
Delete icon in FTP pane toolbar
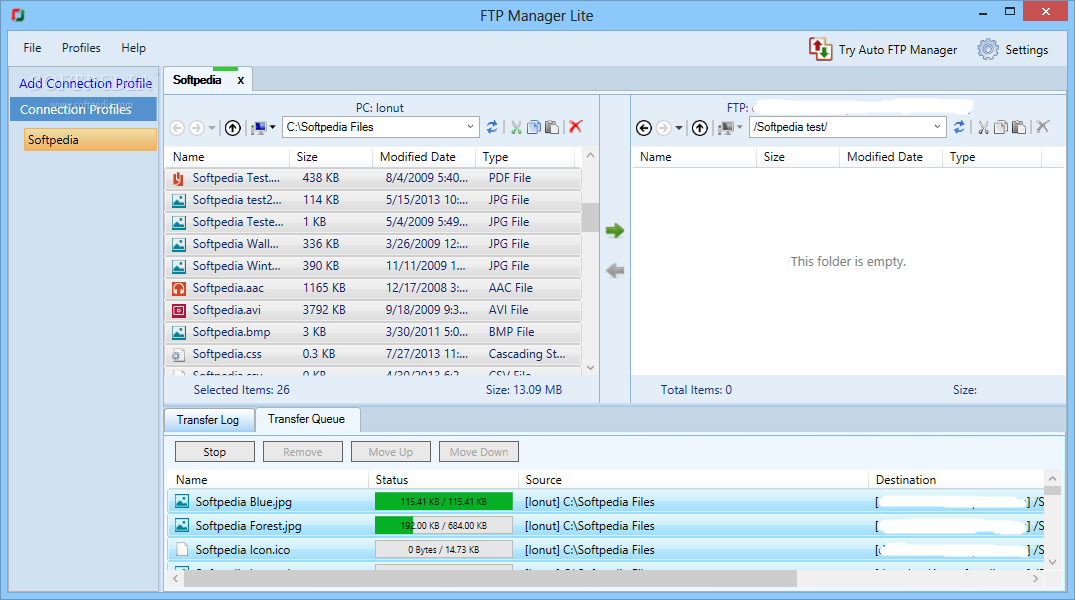click(x=1043, y=127)
